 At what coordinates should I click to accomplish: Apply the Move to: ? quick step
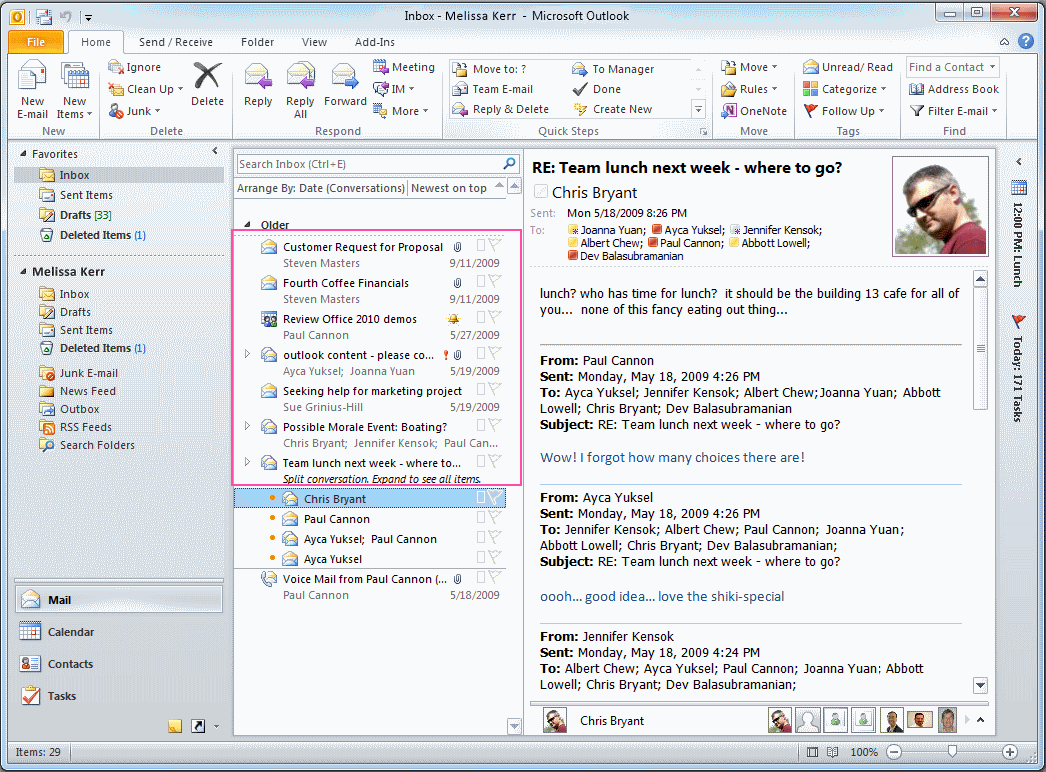click(x=490, y=69)
